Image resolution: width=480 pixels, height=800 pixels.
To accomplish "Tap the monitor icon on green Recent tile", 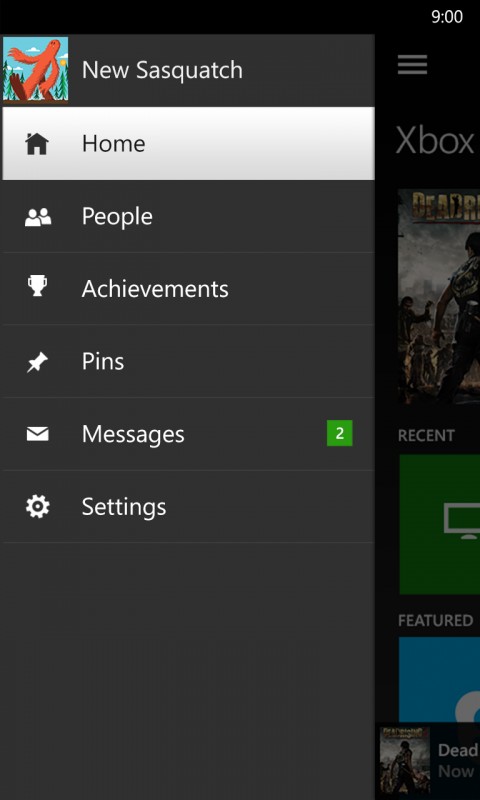I will point(462,520).
